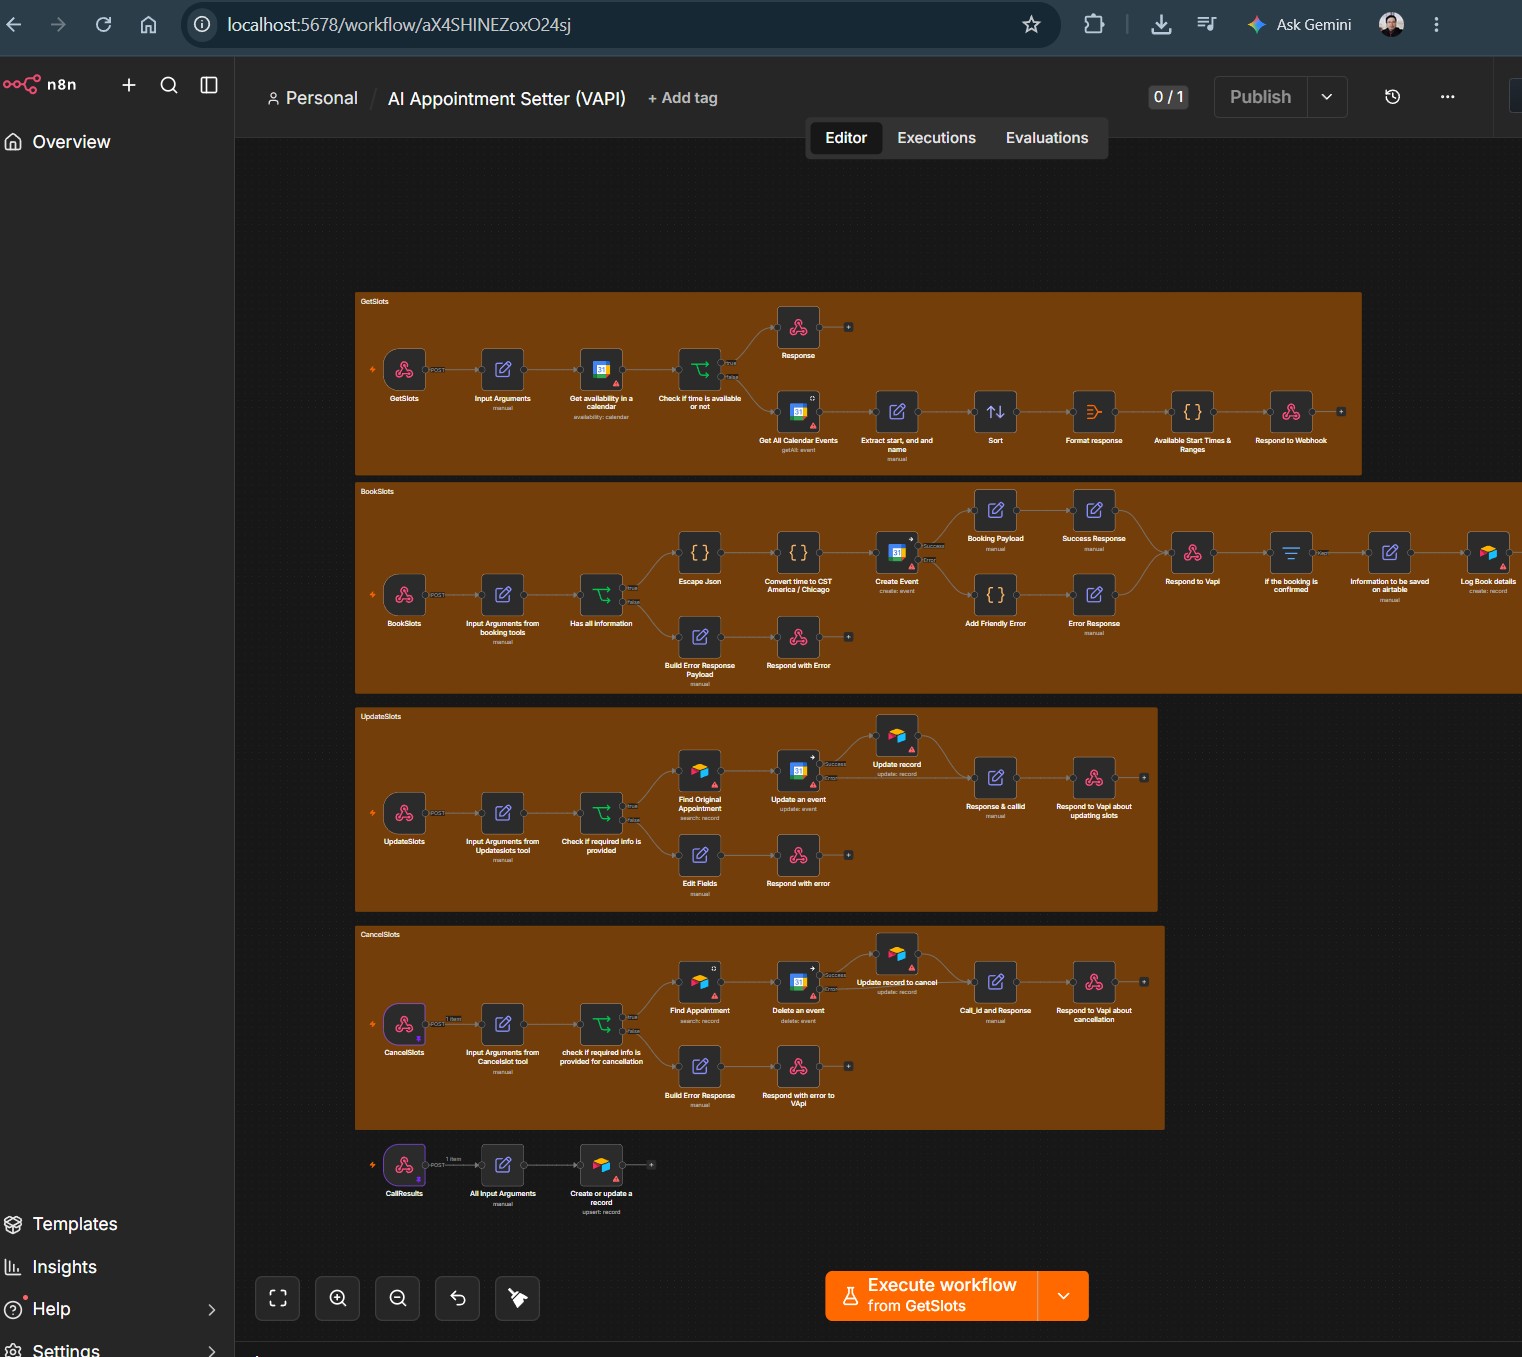
Task: Select Check if time is available node
Action: [x=700, y=370]
